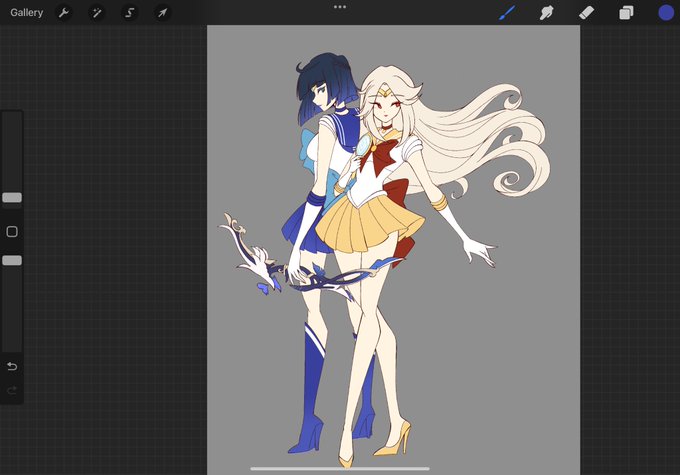Activate the Selection tool

[130, 13]
